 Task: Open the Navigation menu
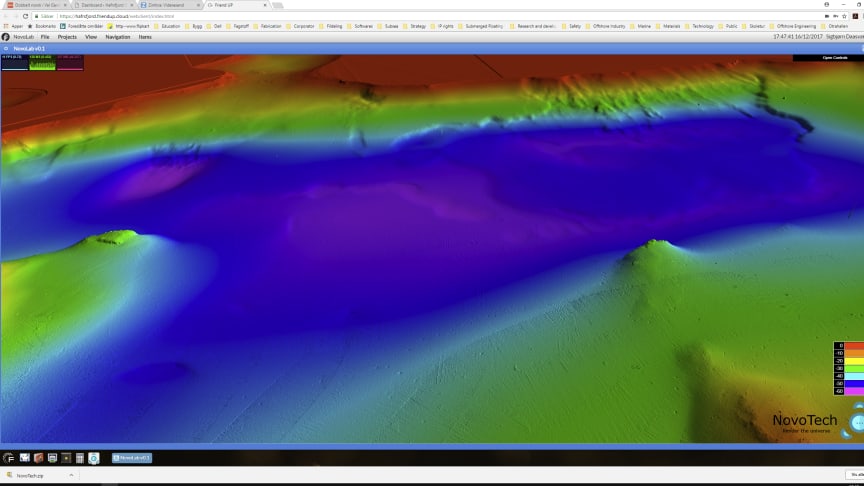click(x=118, y=37)
